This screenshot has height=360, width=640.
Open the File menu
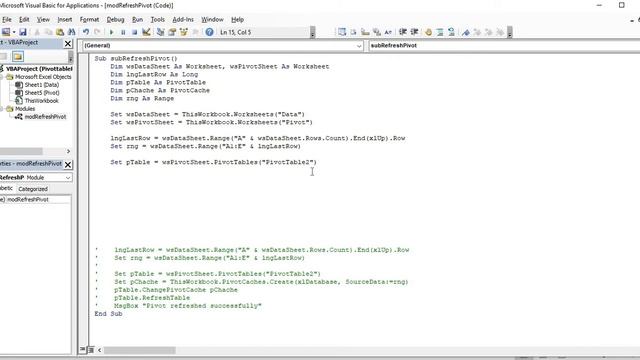[x=7, y=20]
